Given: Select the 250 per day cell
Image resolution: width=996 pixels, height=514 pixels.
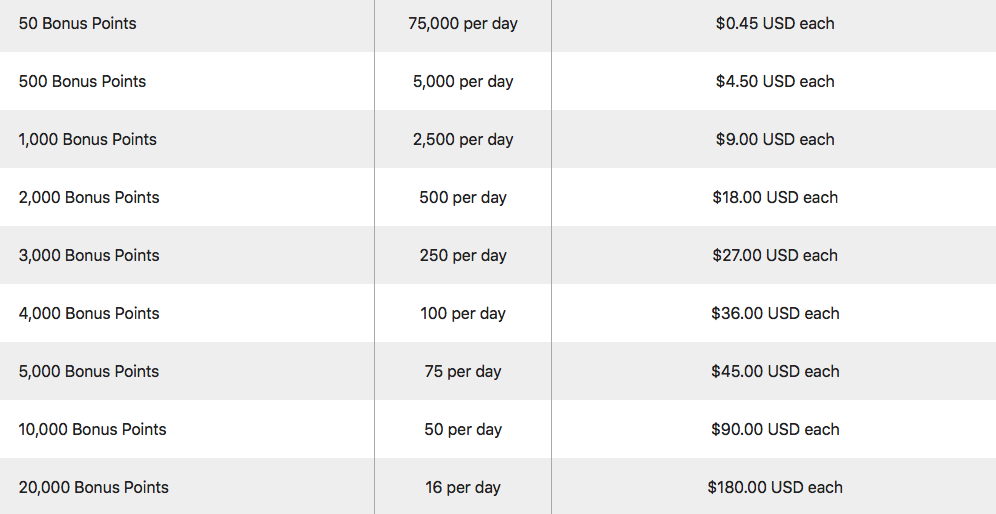Looking at the screenshot, I should tap(463, 255).
